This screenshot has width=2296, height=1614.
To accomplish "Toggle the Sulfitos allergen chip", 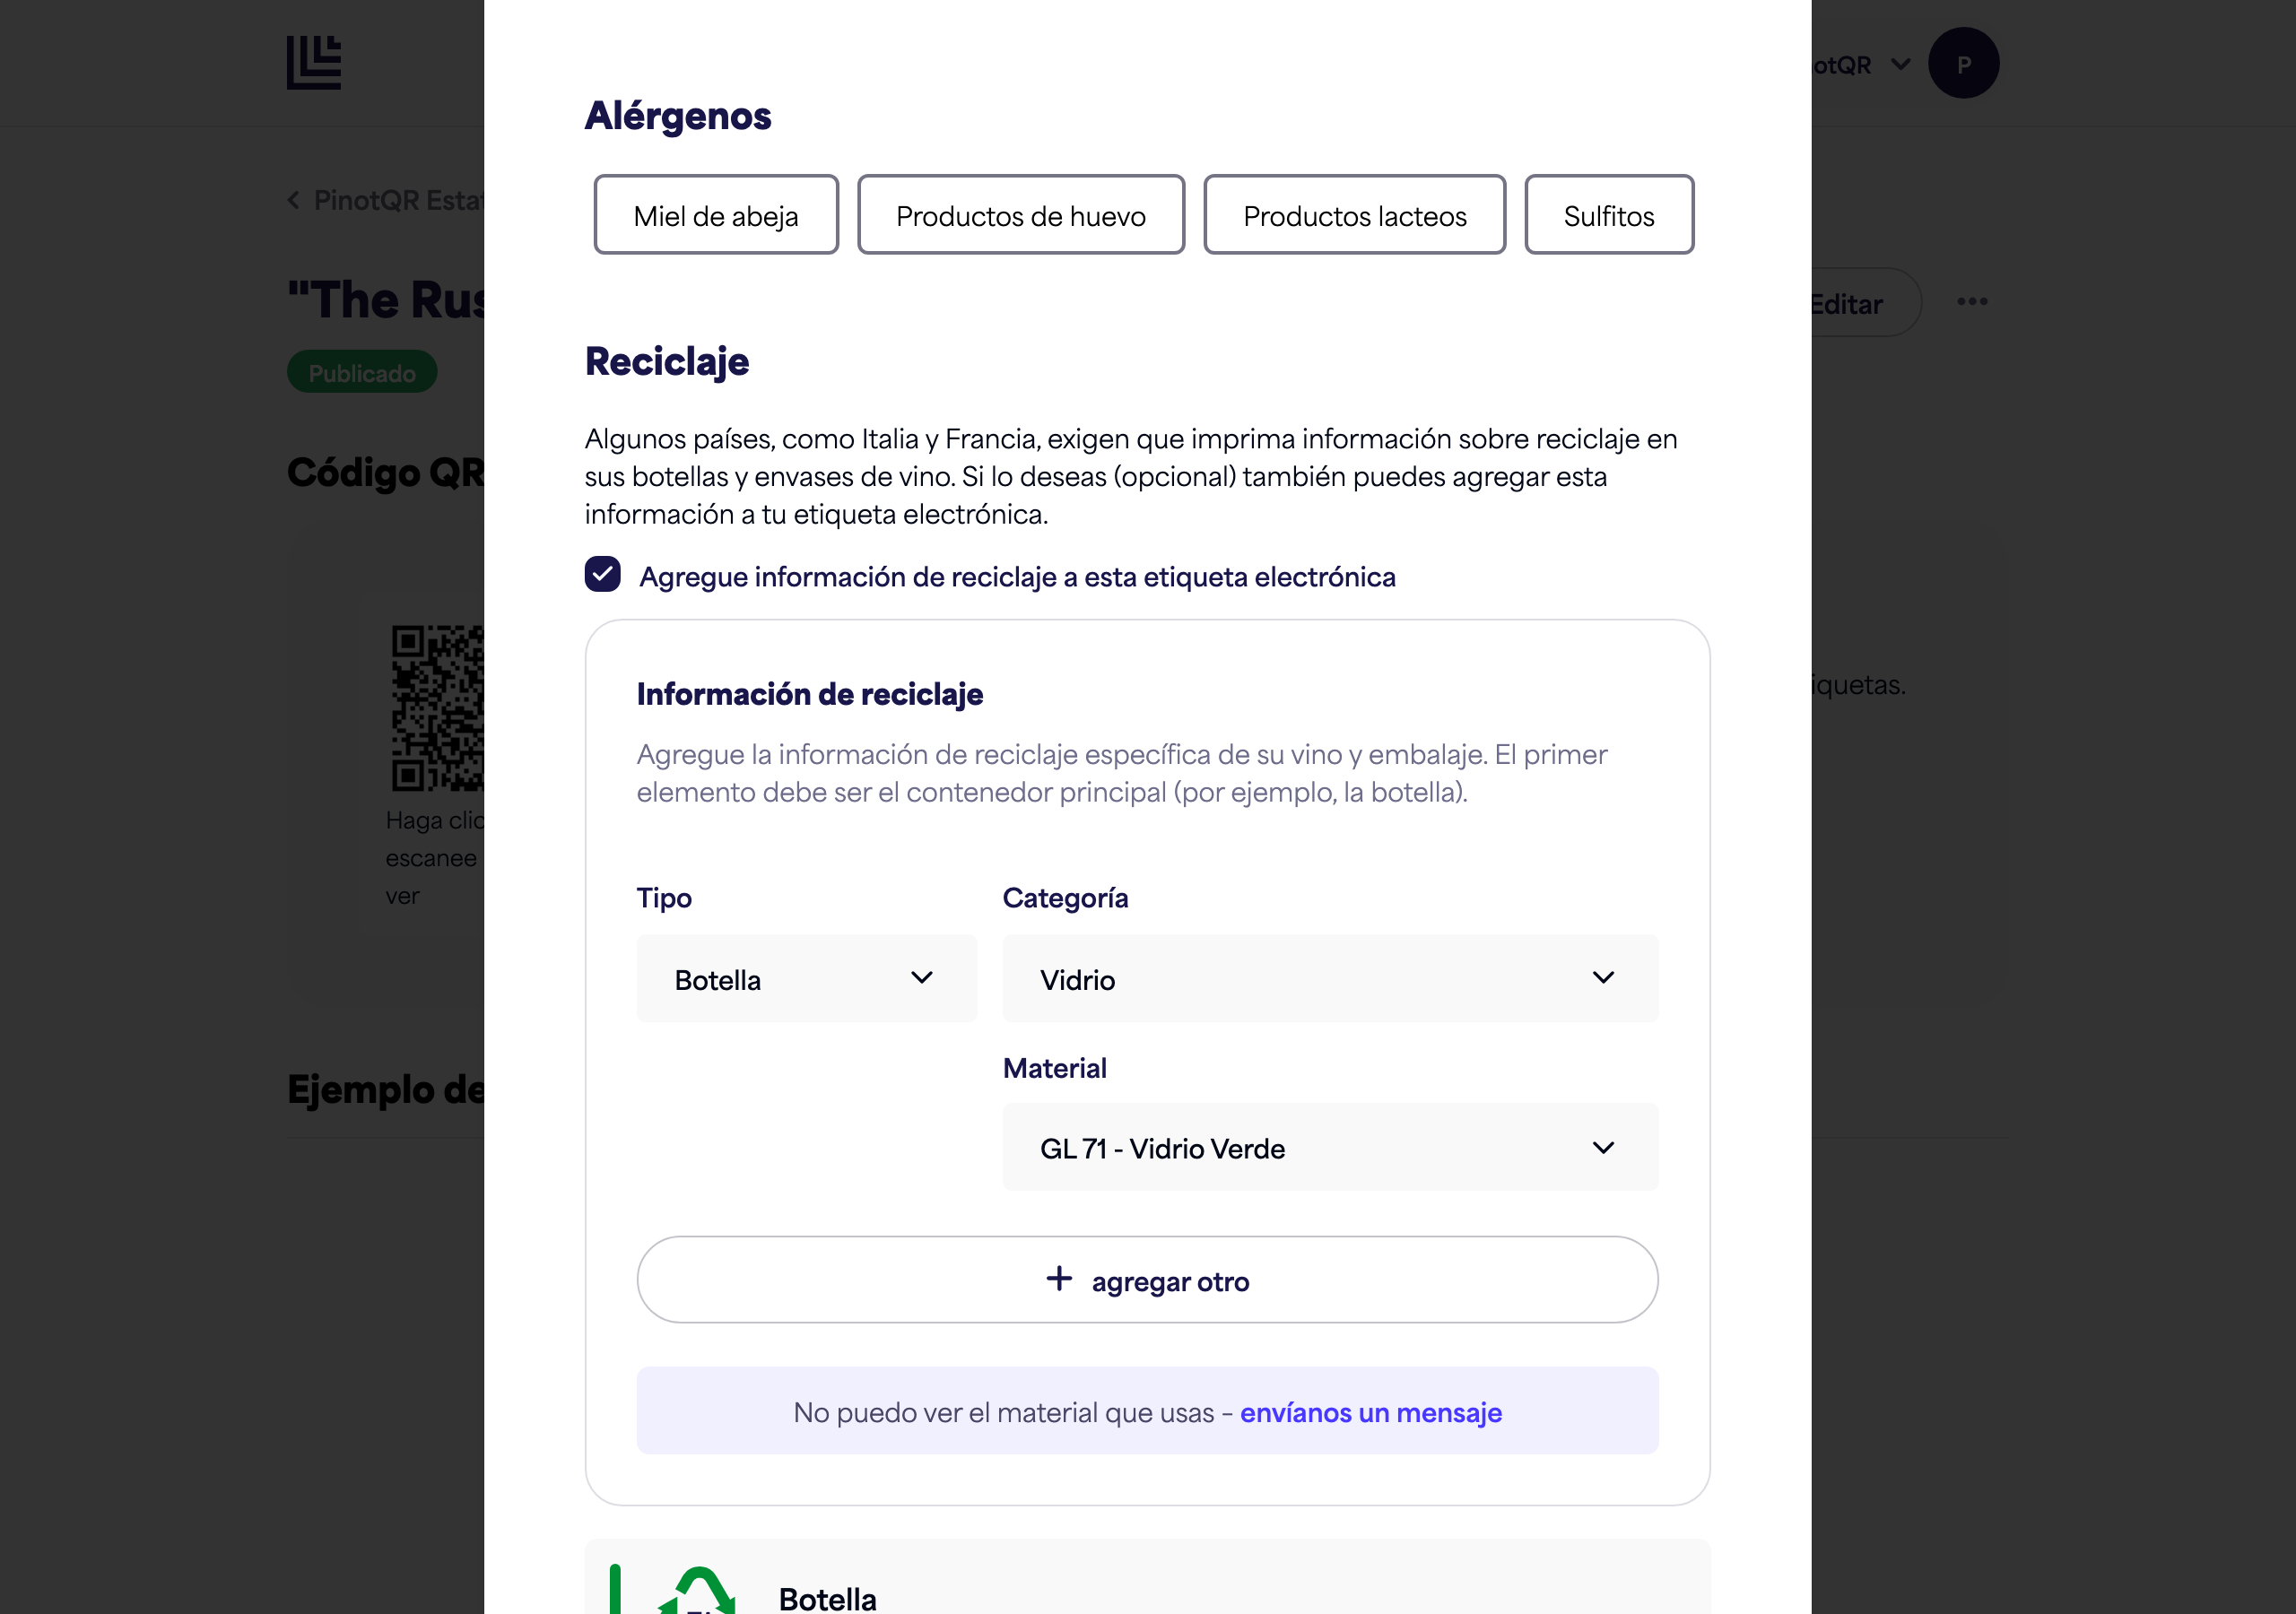I will point(1609,215).
